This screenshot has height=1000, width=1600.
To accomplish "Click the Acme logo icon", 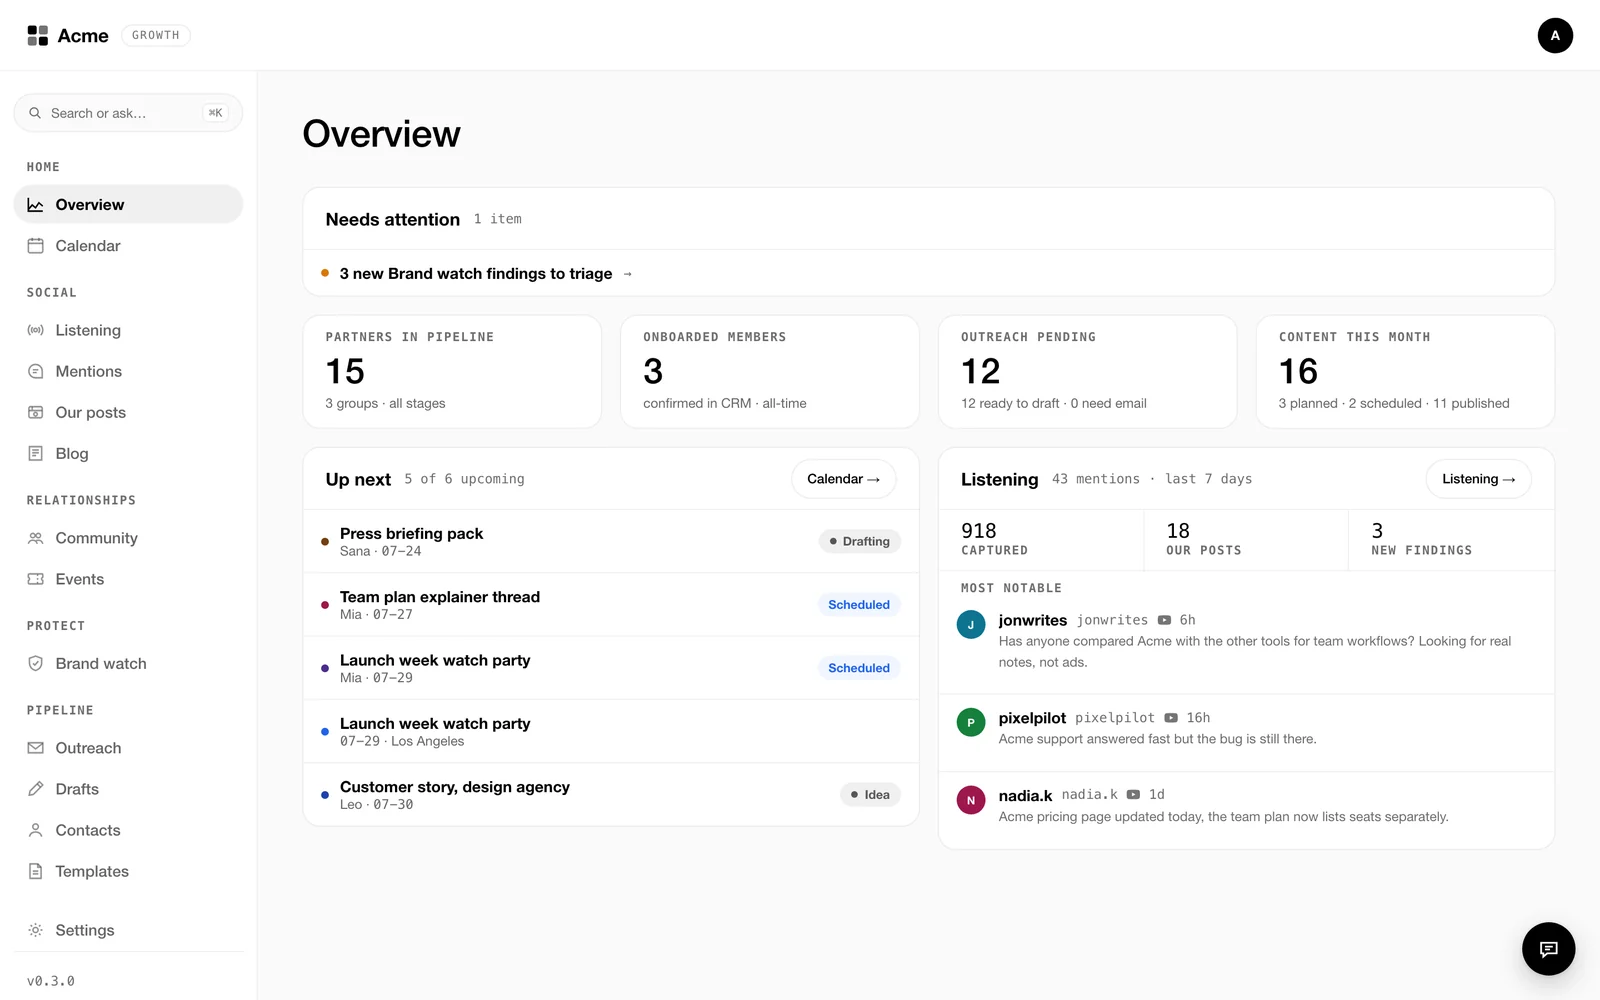I will tap(37, 36).
